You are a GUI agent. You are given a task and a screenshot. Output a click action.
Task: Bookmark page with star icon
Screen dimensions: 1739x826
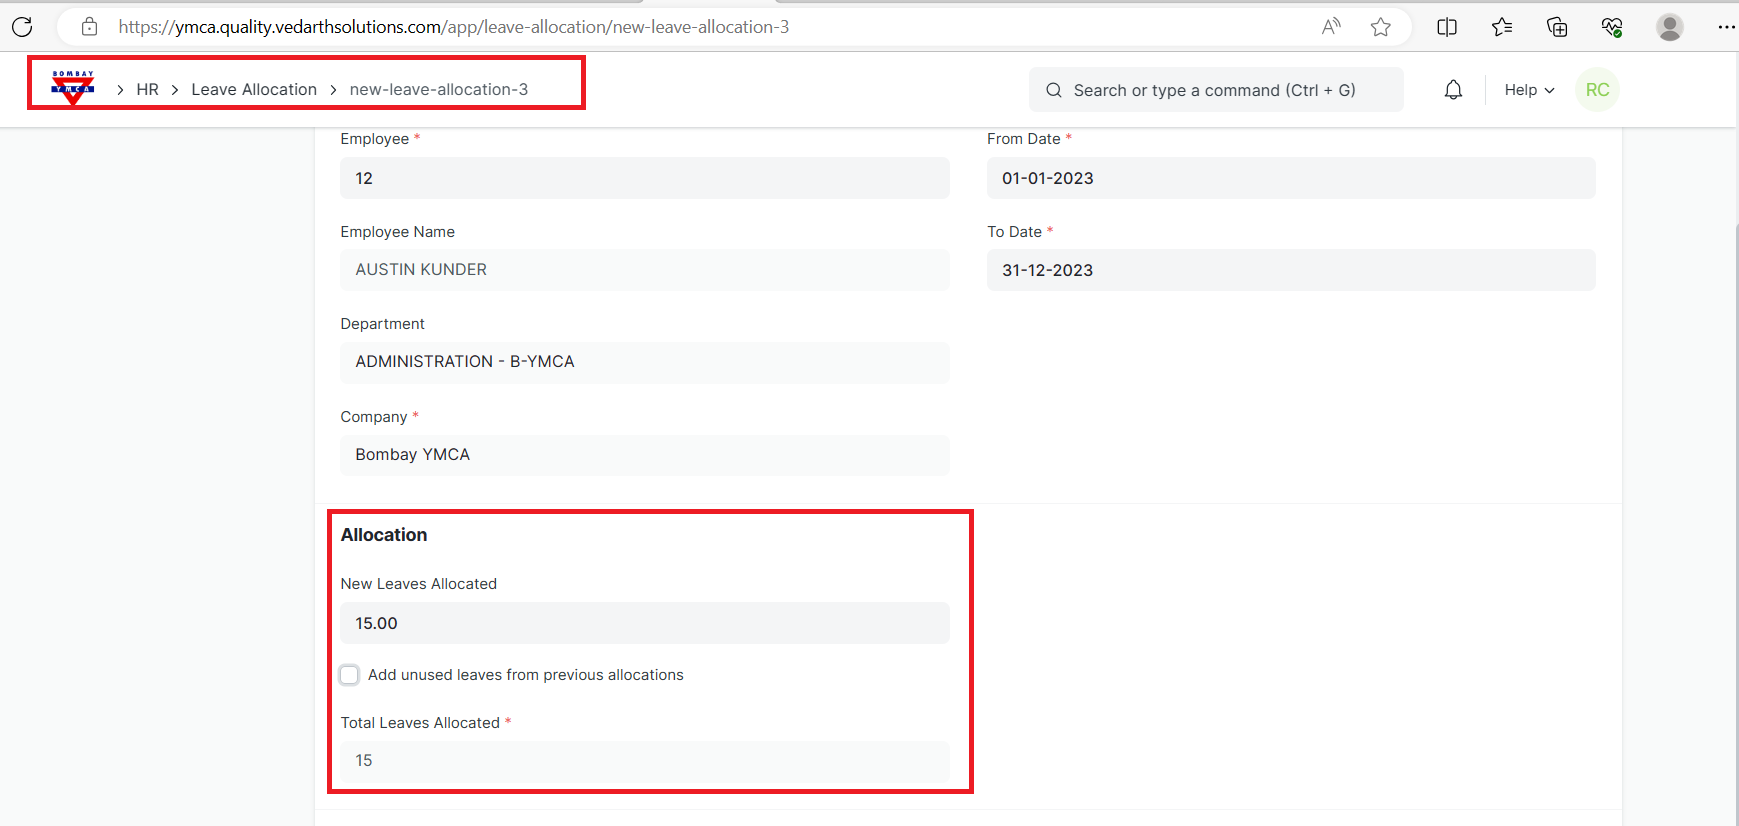pyautogui.click(x=1381, y=27)
